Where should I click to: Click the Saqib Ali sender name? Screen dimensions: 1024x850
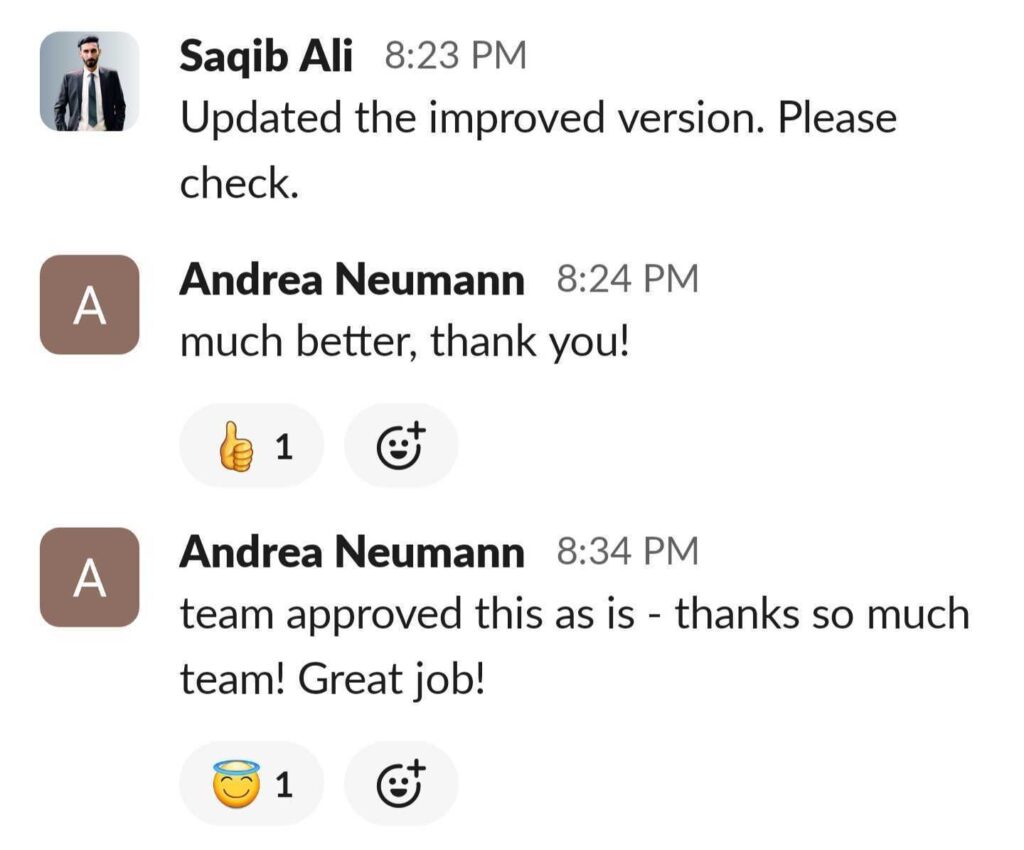coord(265,57)
